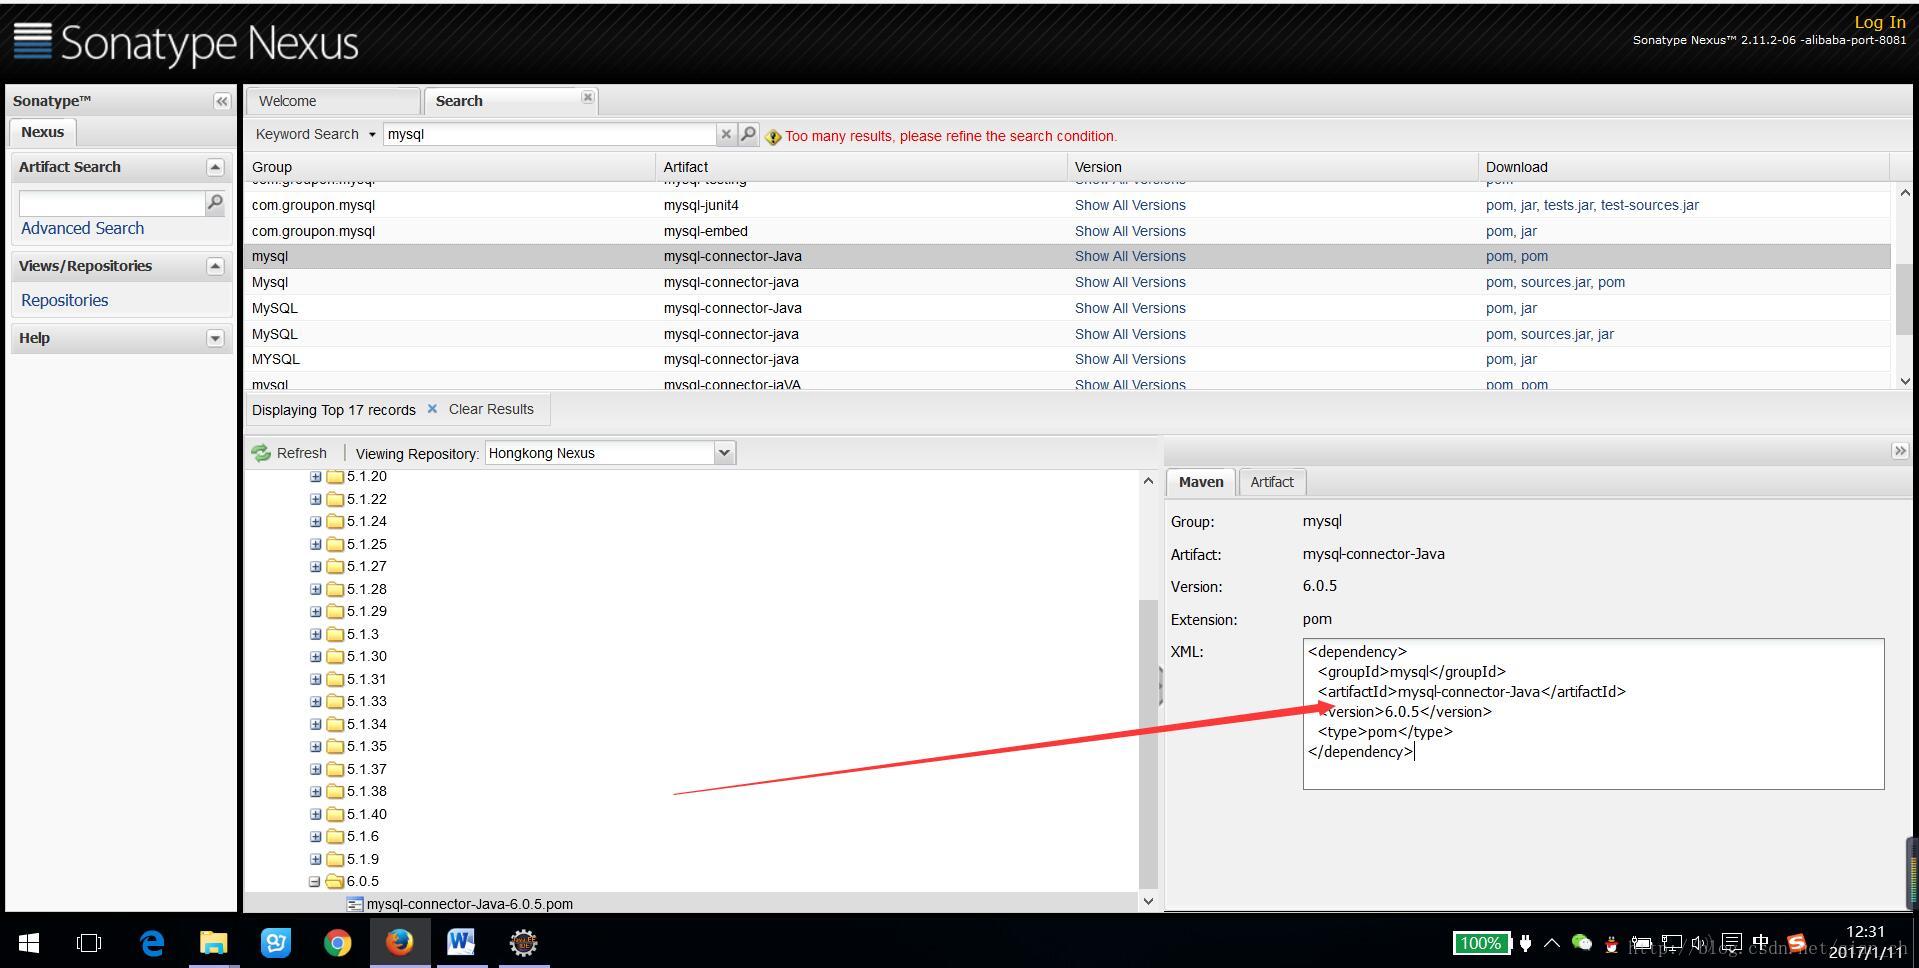Expand the Help panel
Viewport: 1919px width, 968px height.
[215, 338]
